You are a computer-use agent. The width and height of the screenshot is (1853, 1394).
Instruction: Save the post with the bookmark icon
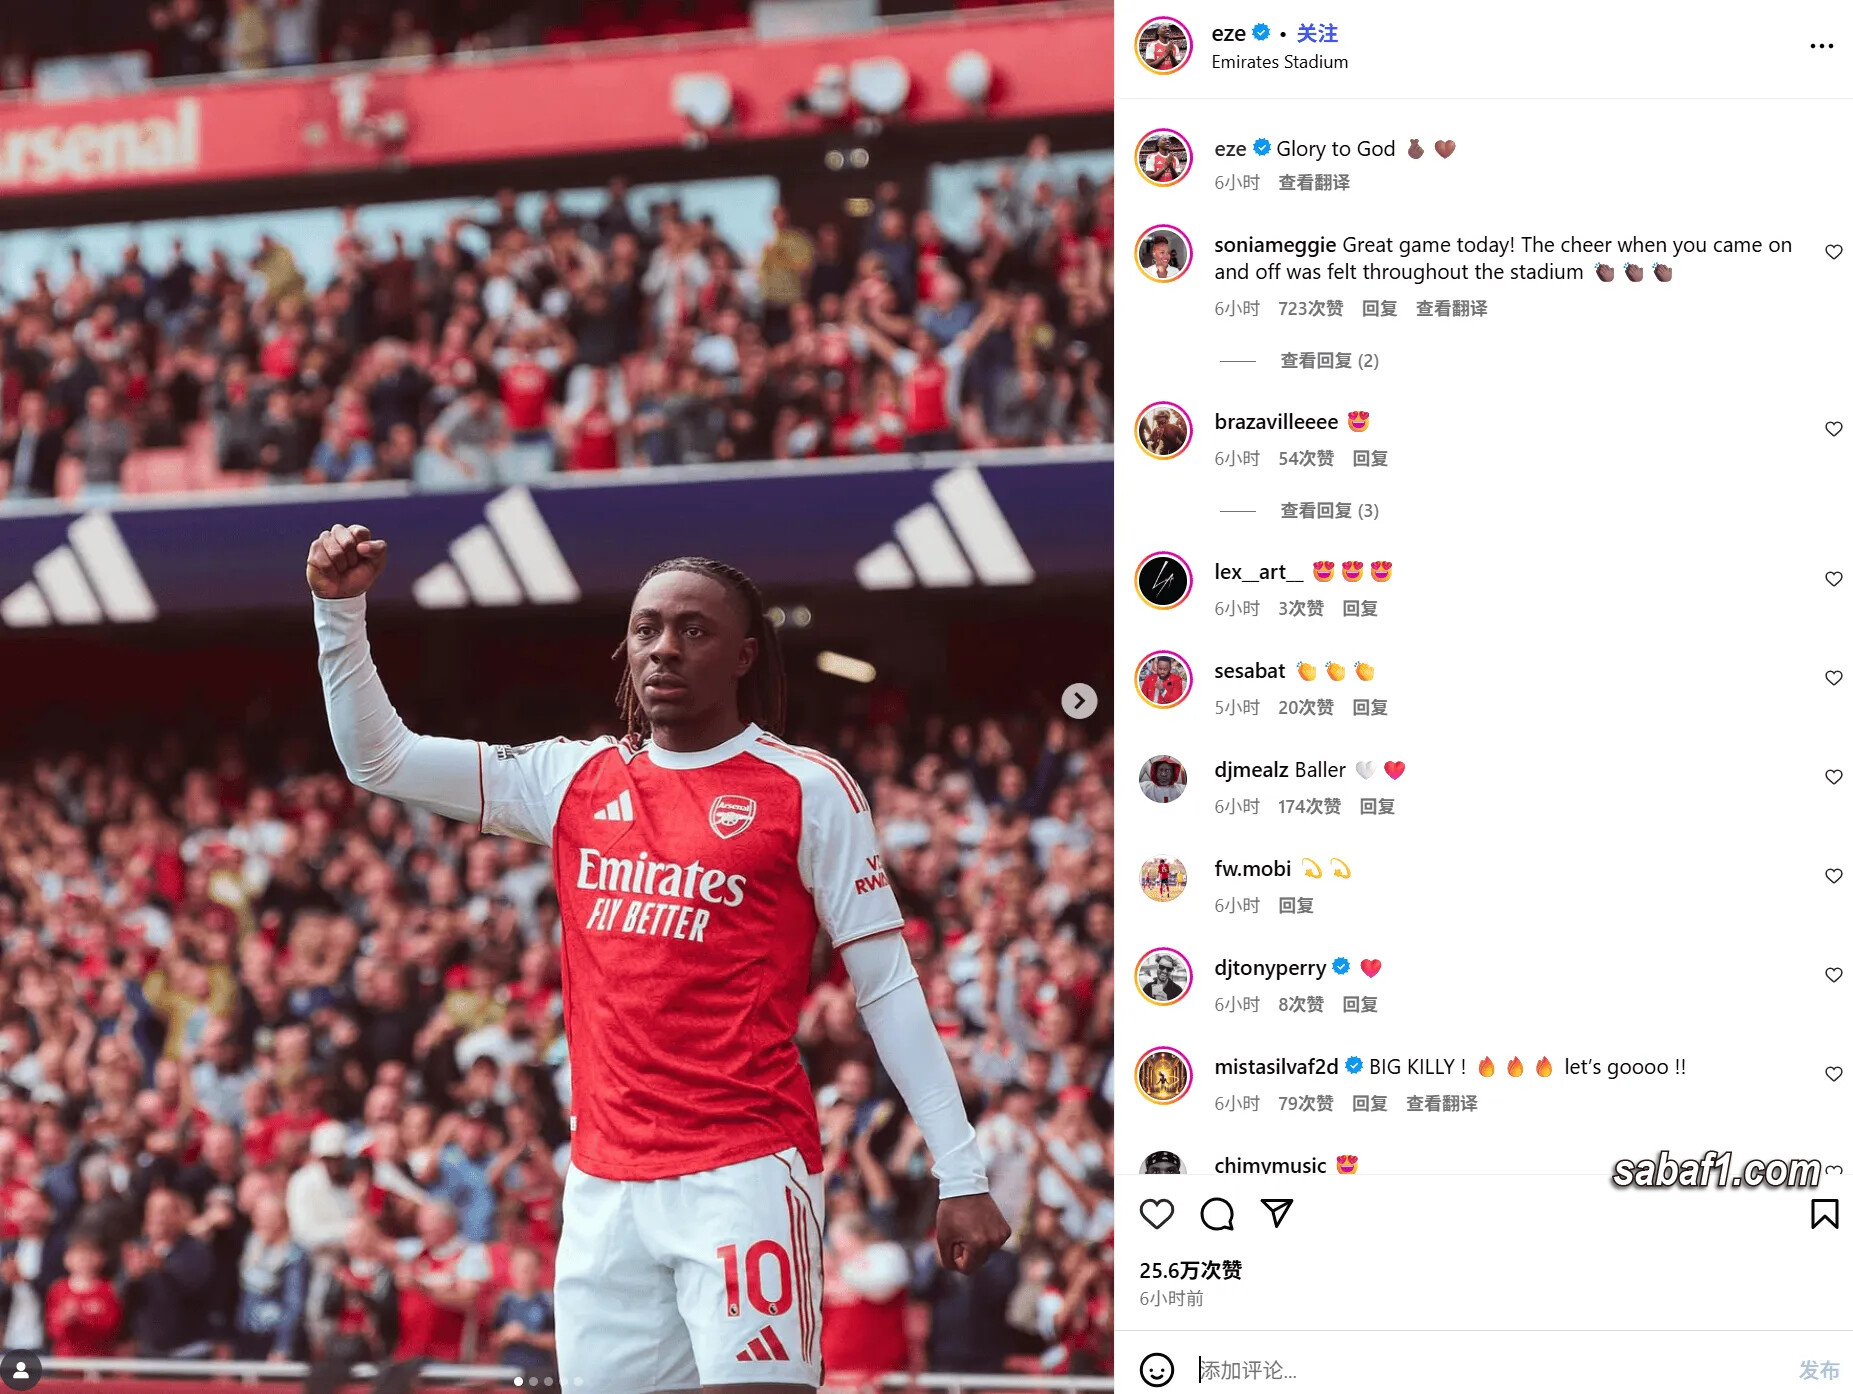tap(1824, 1214)
